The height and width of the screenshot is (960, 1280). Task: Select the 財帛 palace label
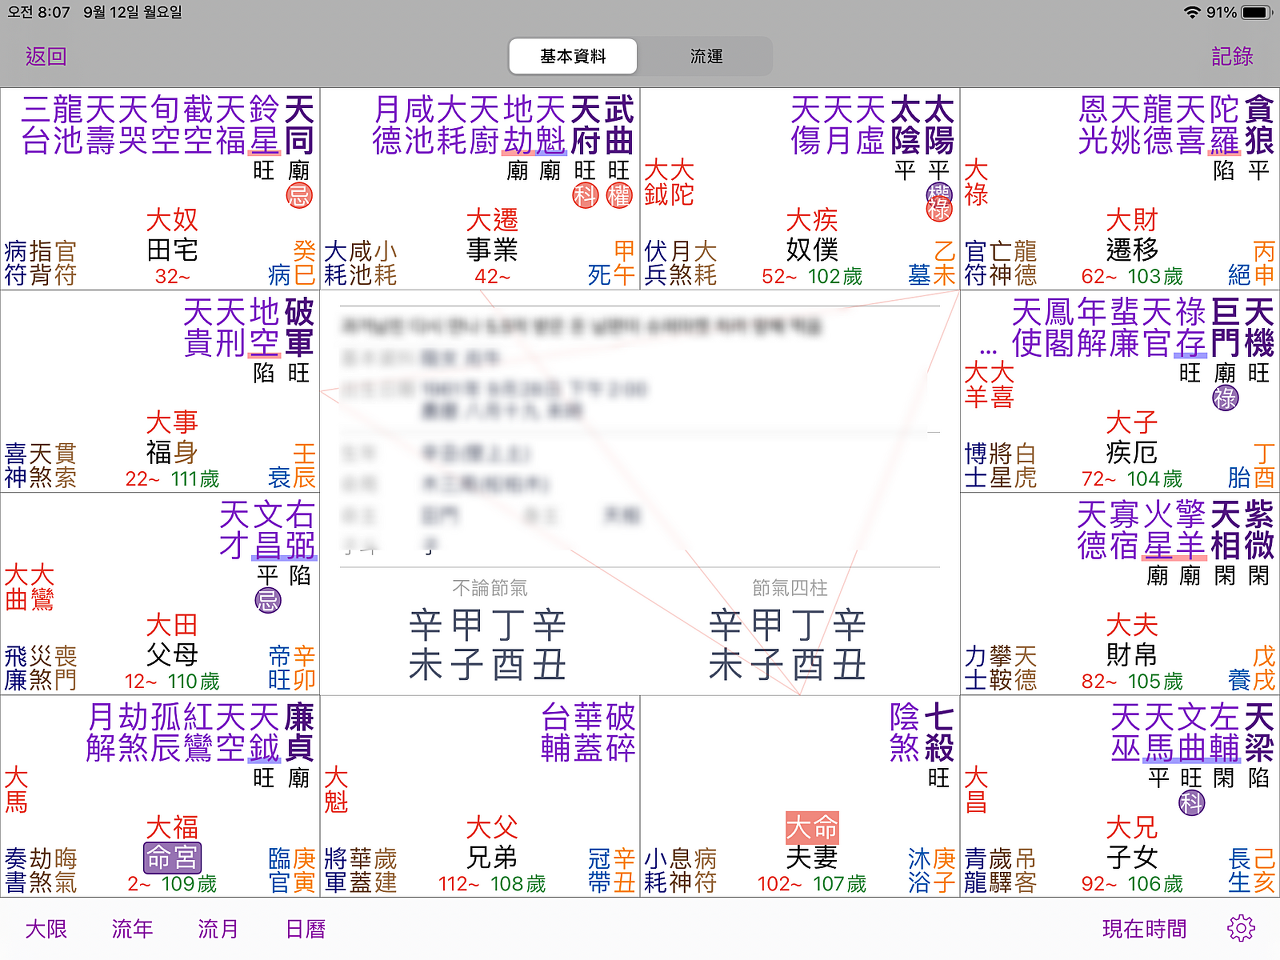pyautogui.click(x=1132, y=654)
